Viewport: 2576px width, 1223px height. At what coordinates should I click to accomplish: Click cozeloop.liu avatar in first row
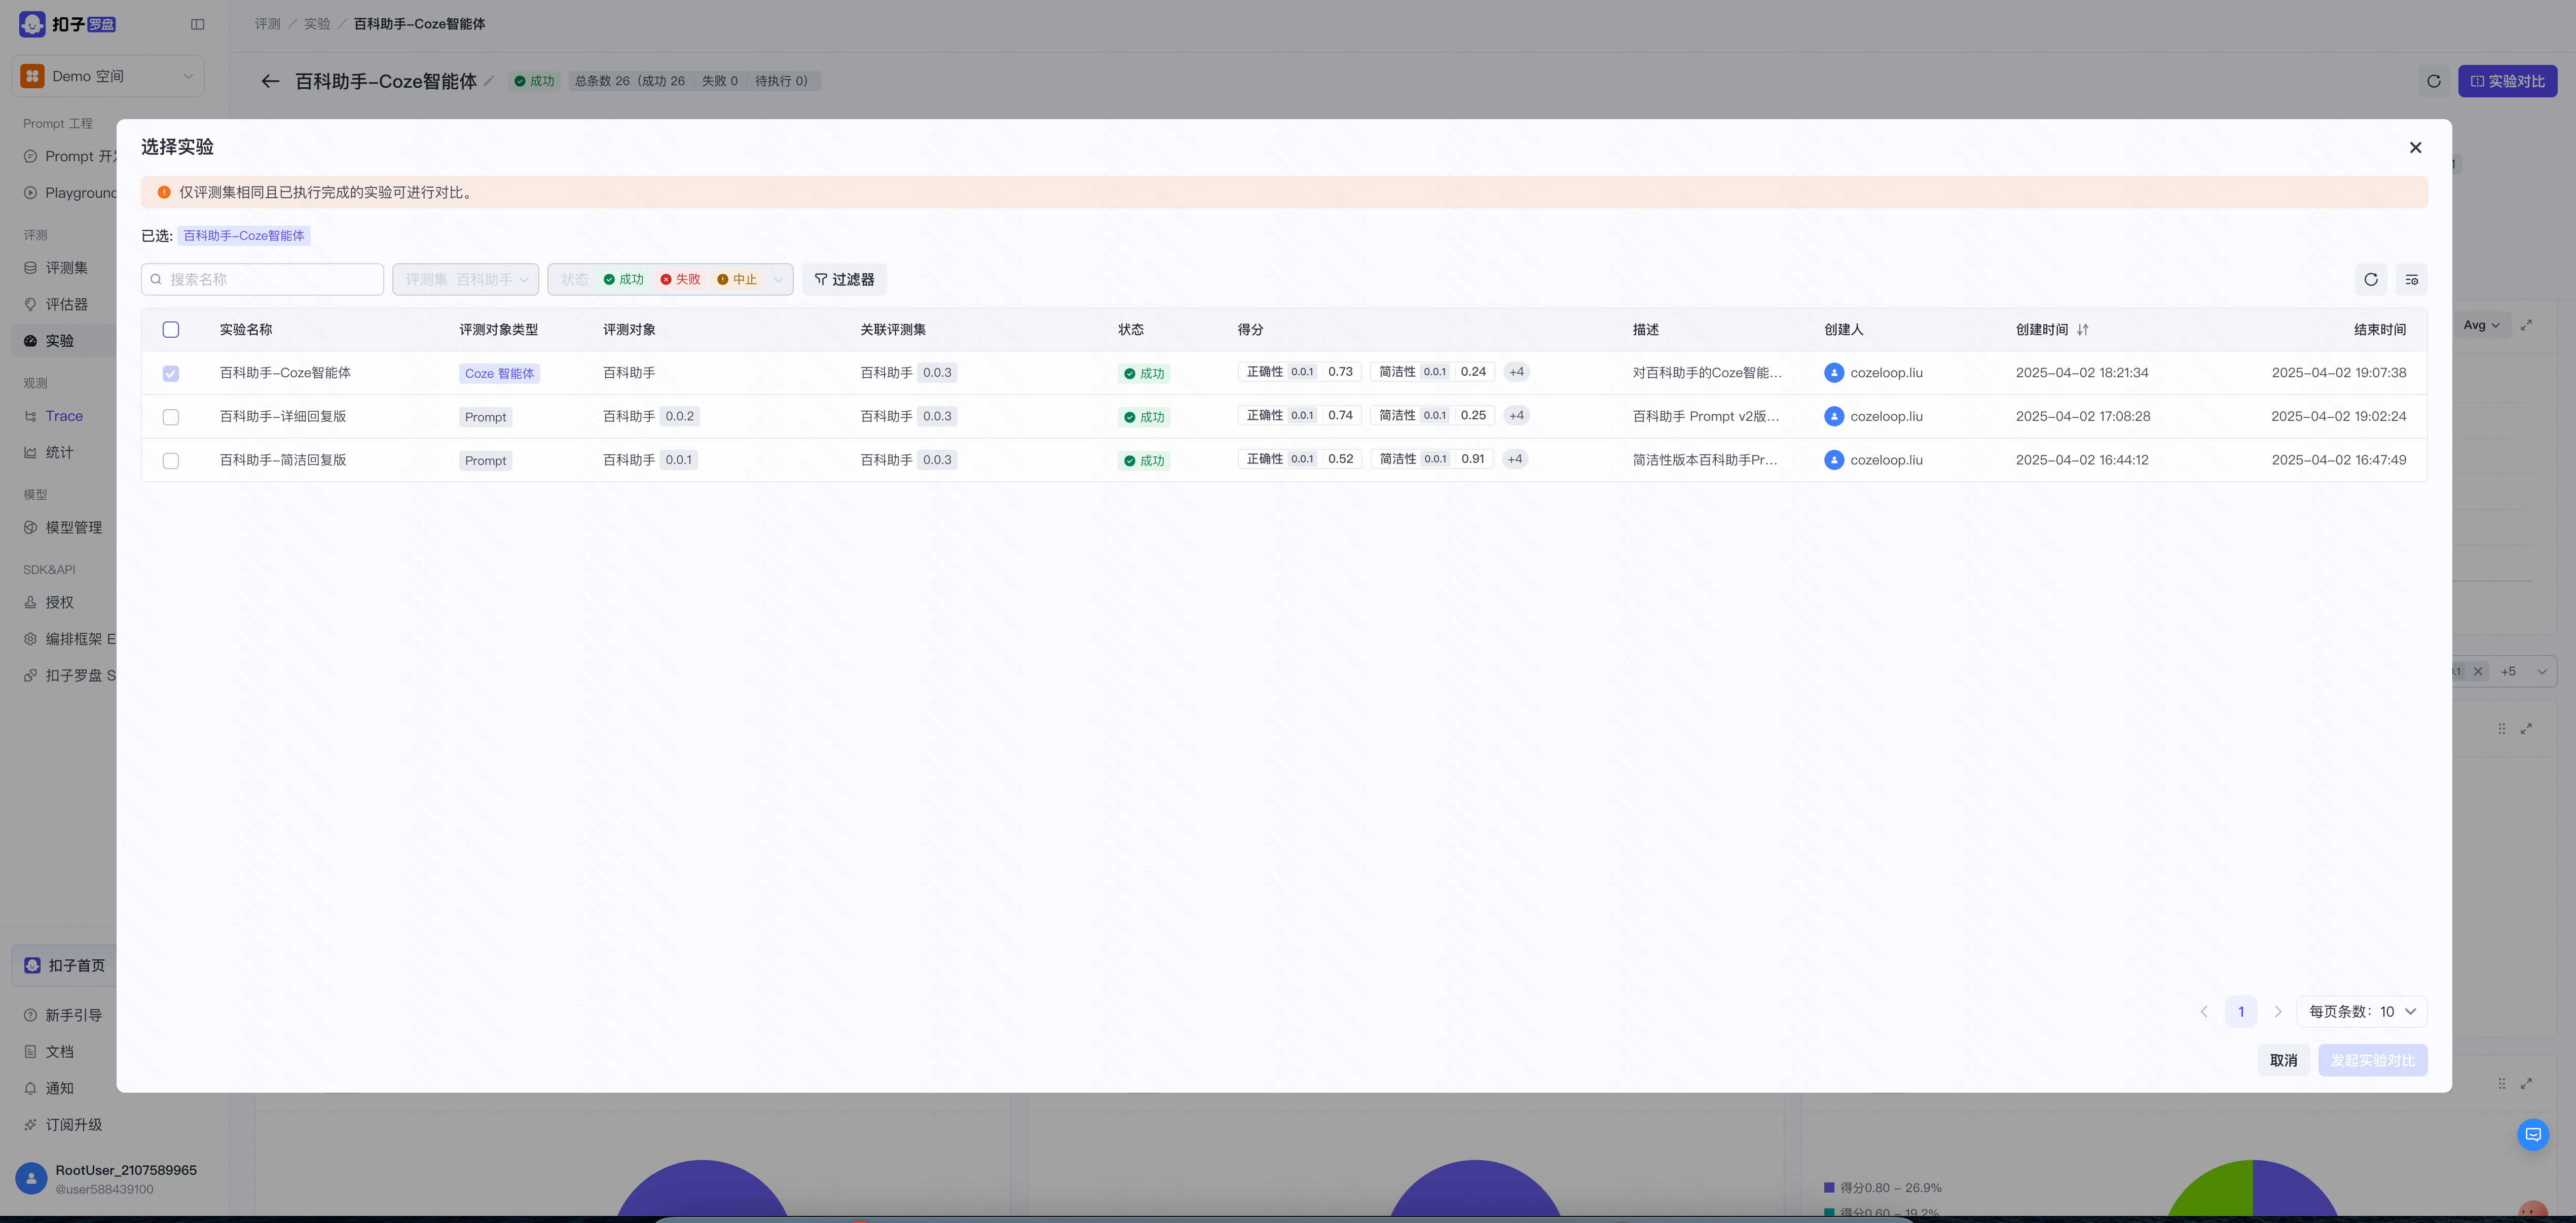(x=1834, y=373)
